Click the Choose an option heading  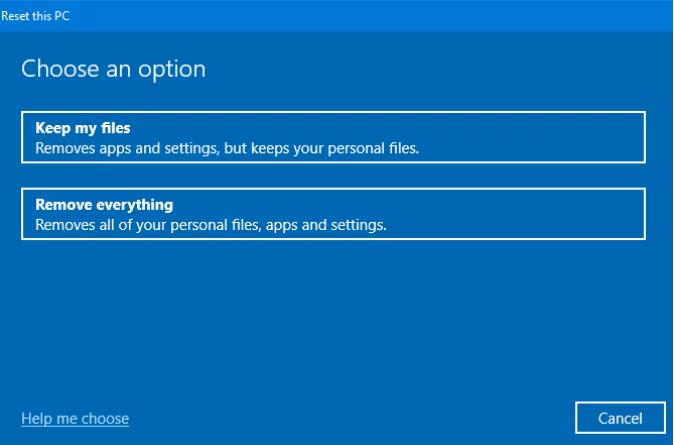(x=113, y=69)
